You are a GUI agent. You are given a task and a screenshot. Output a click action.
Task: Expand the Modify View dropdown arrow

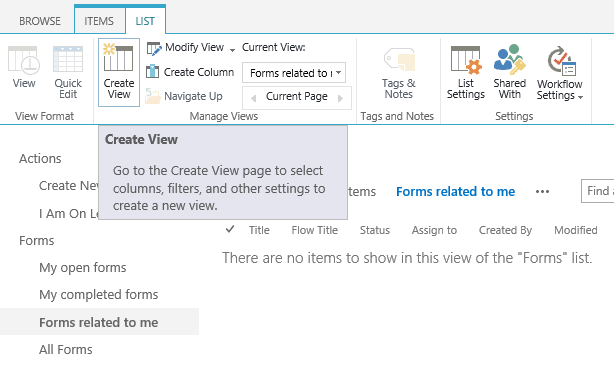click(232, 50)
